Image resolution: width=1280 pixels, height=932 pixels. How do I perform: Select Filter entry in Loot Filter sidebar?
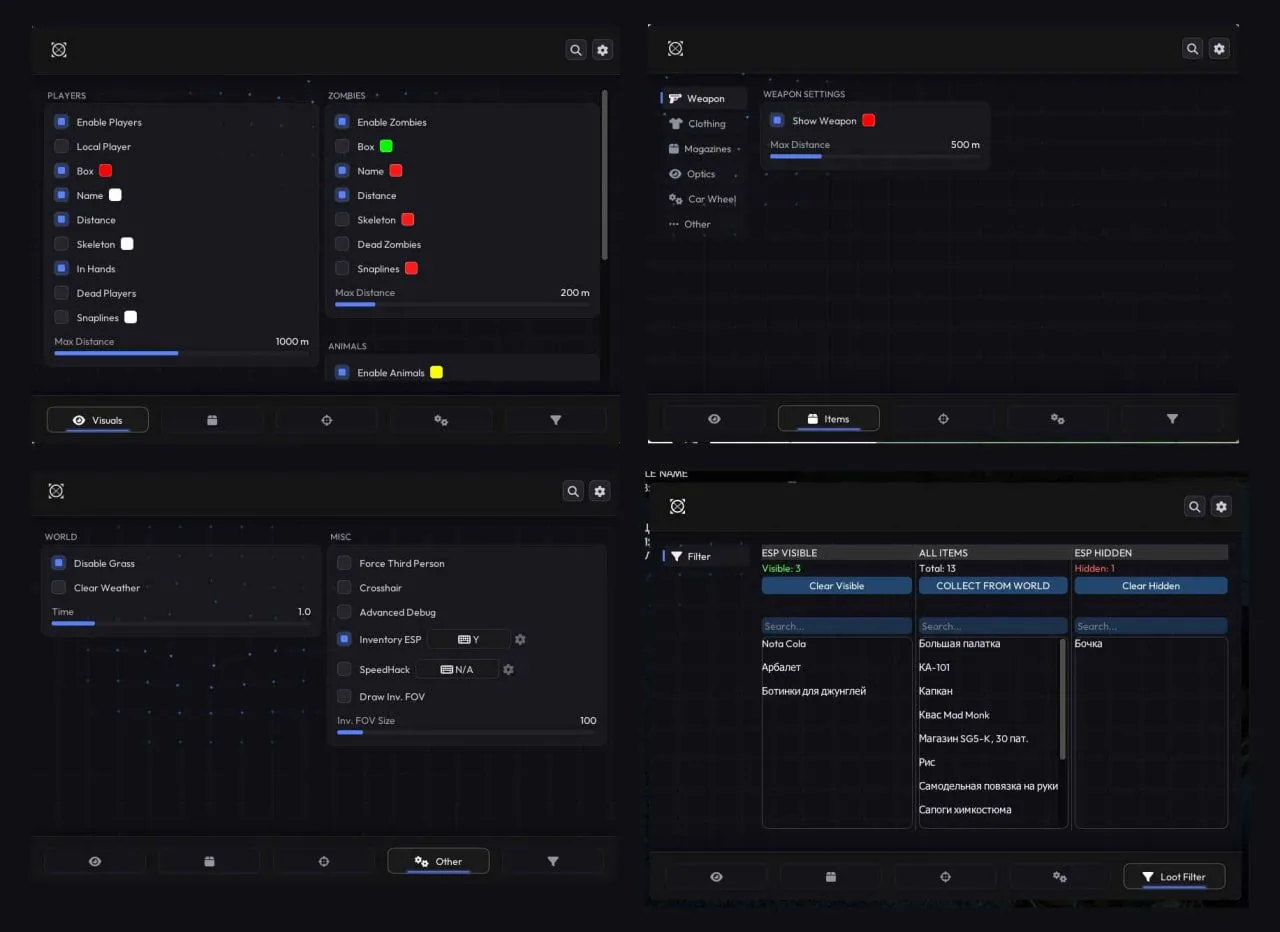[x=707, y=556]
